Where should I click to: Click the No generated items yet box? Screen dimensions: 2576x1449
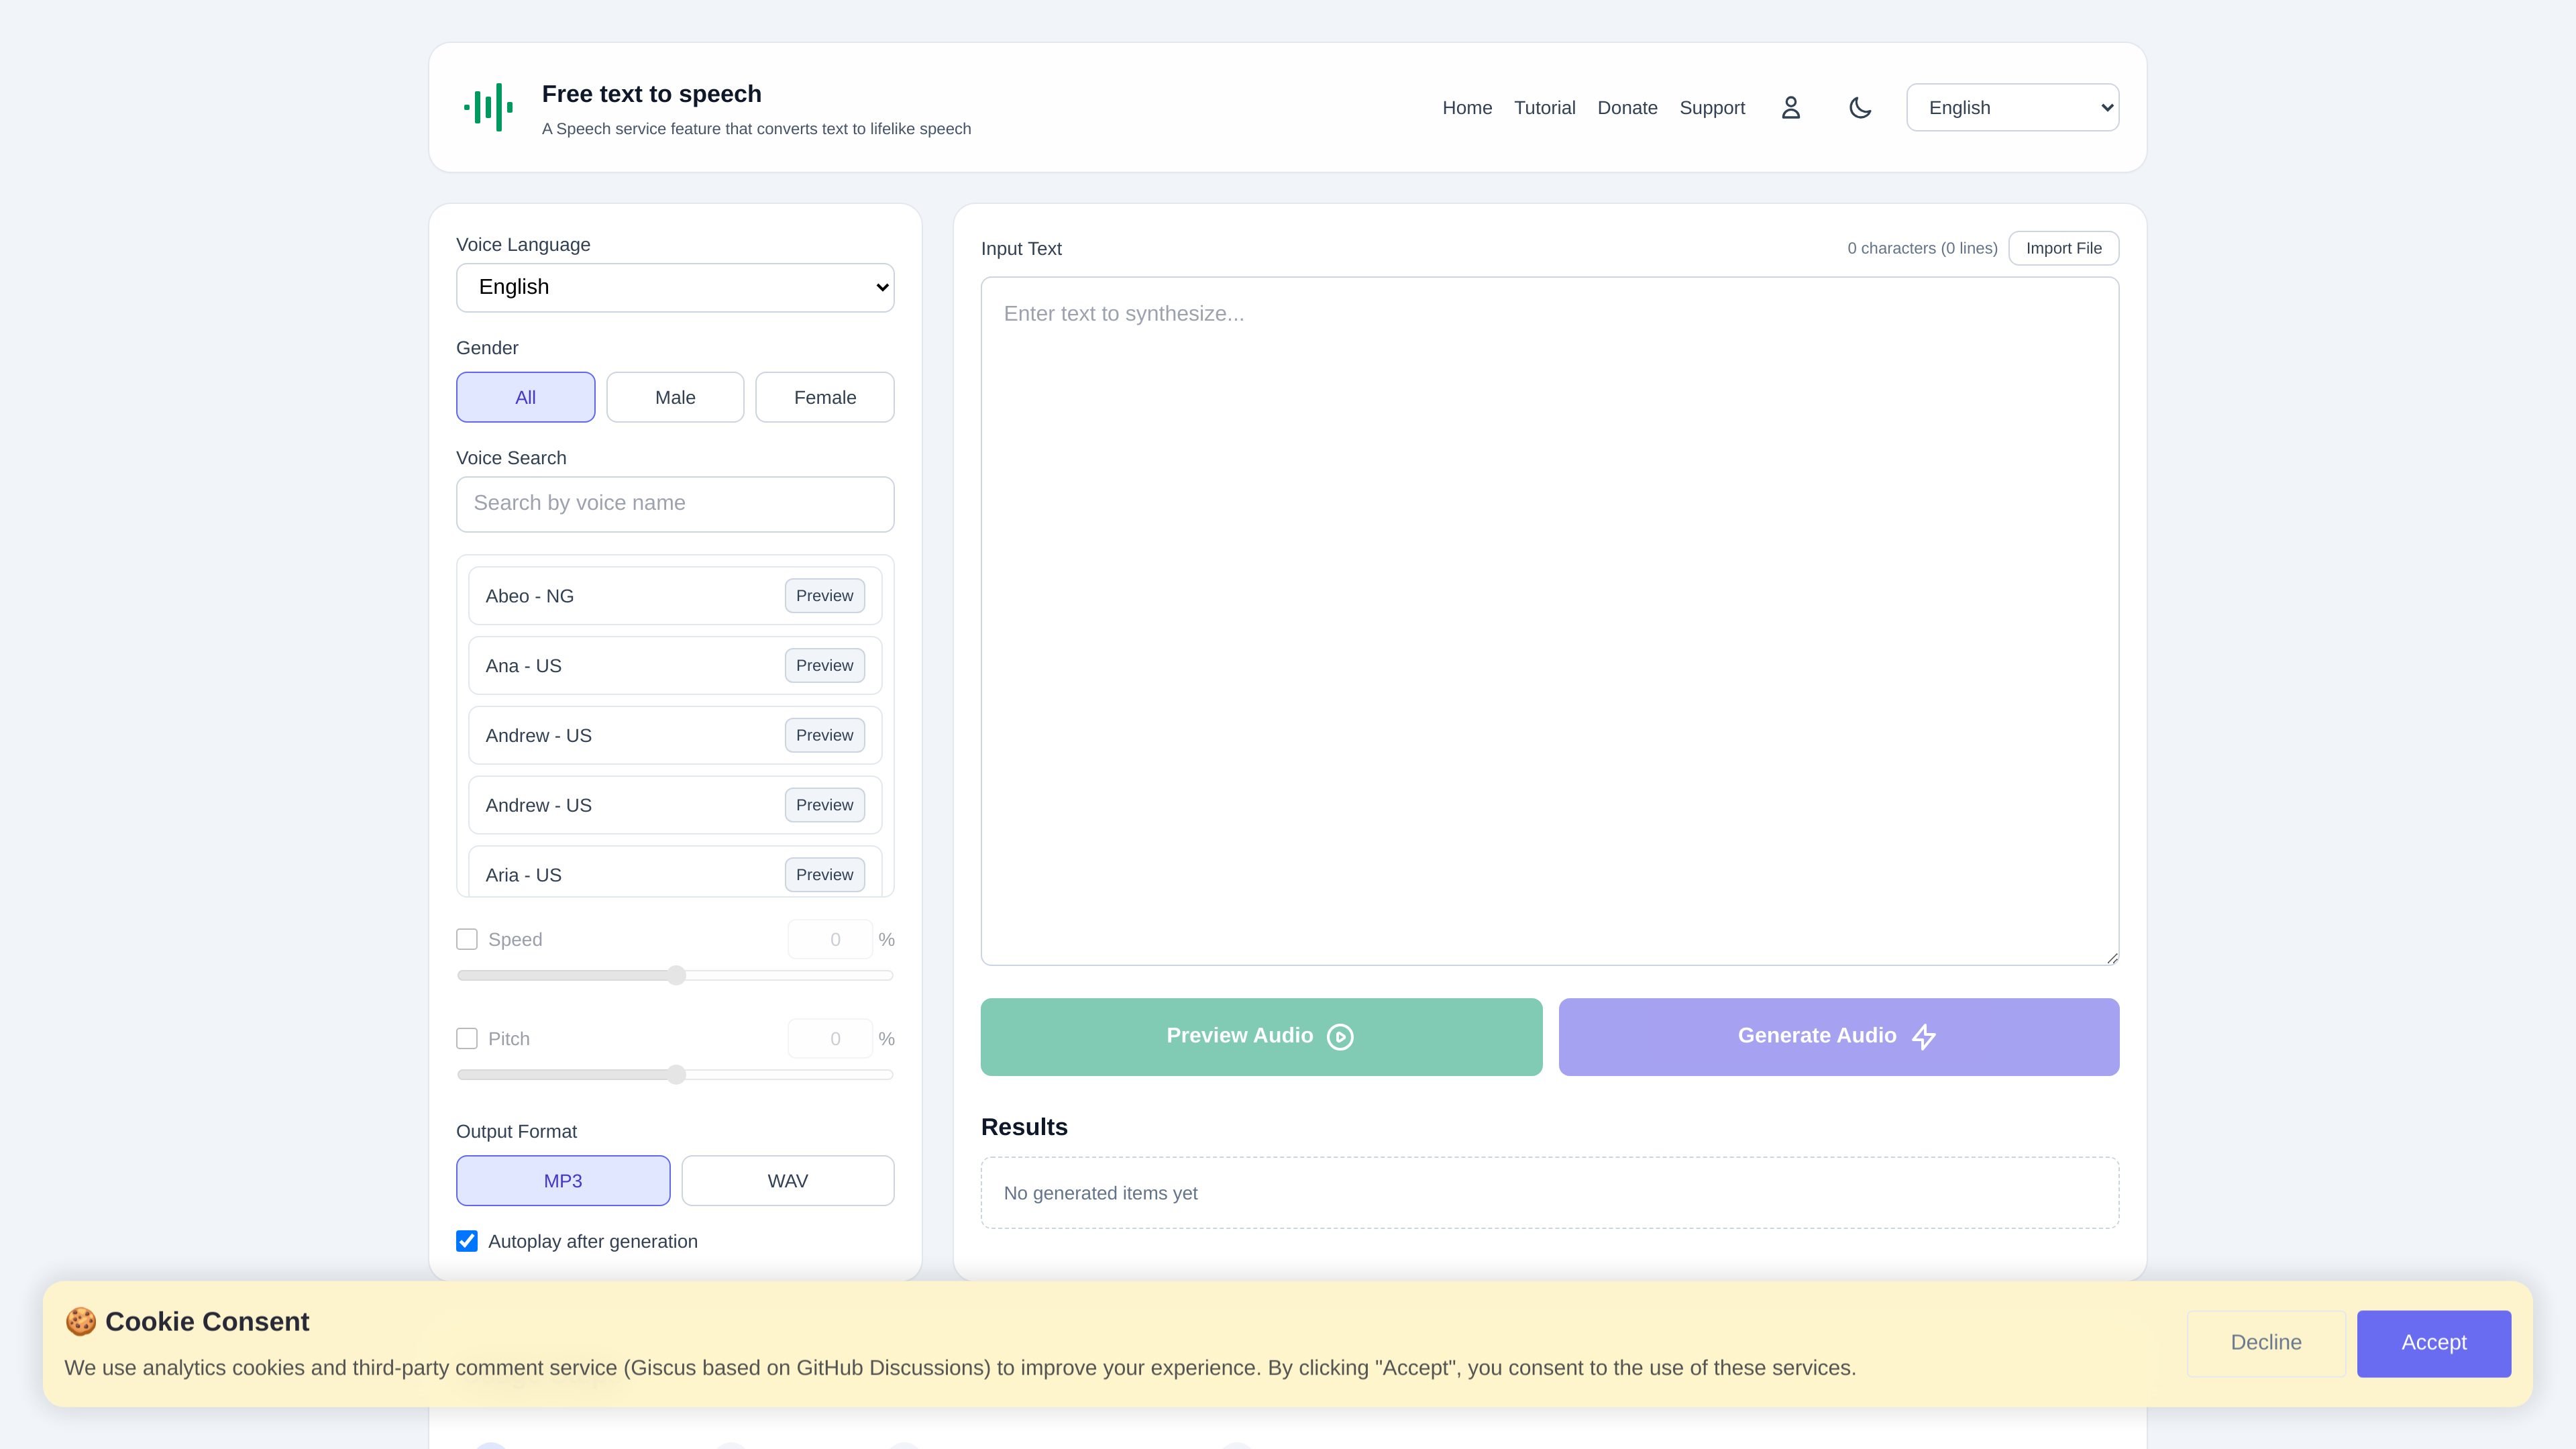tap(1549, 1192)
